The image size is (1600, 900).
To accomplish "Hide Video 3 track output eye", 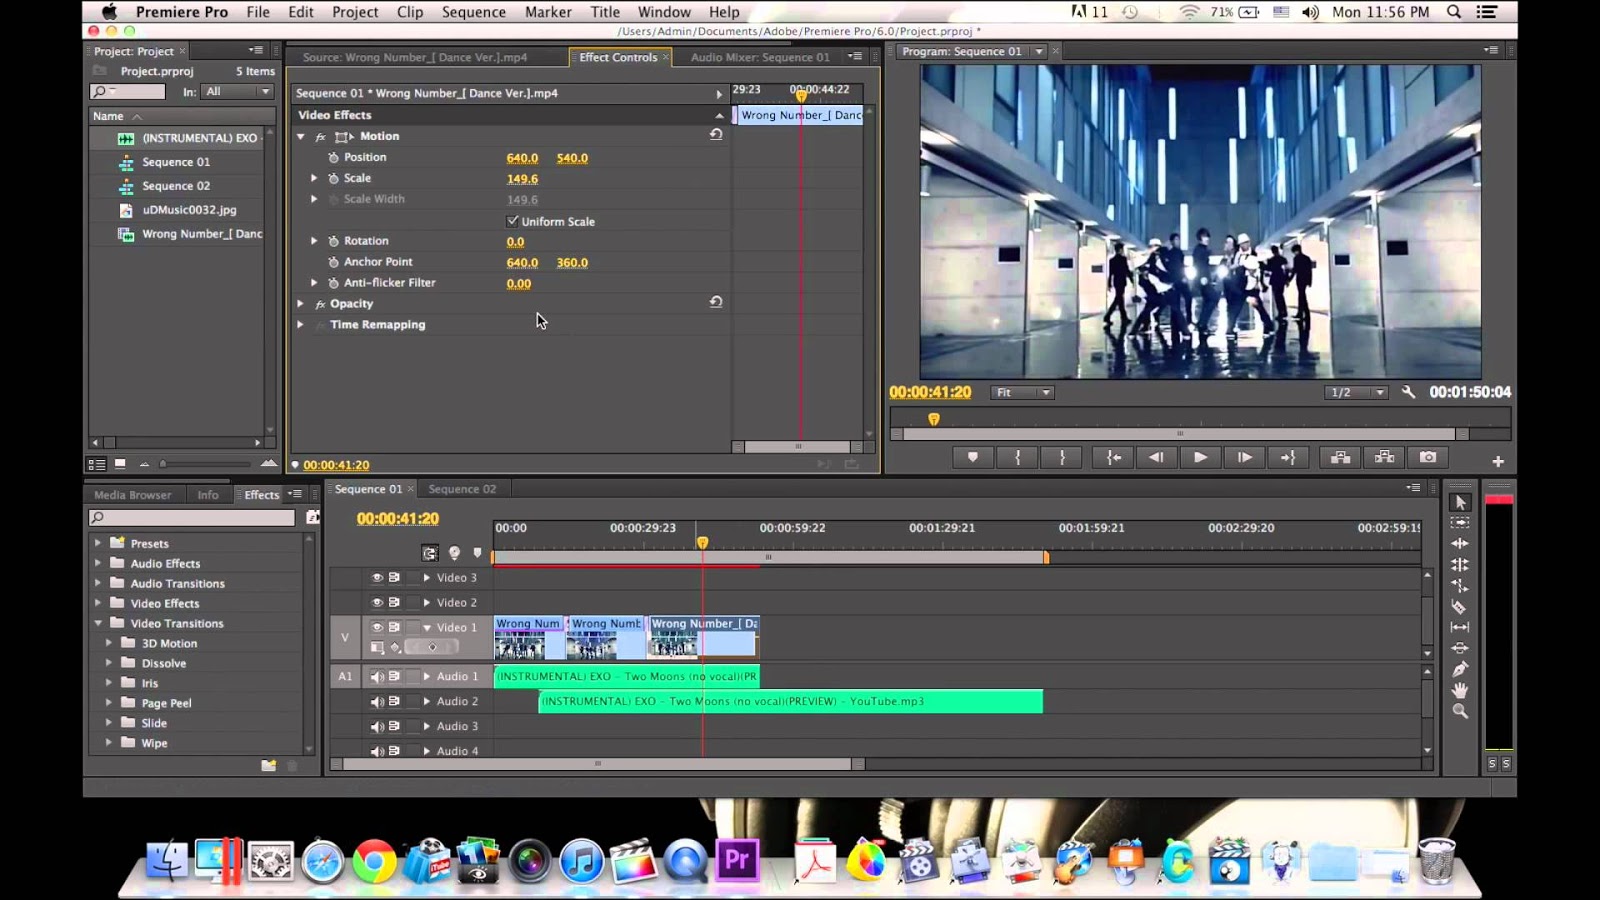I will [x=377, y=578].
